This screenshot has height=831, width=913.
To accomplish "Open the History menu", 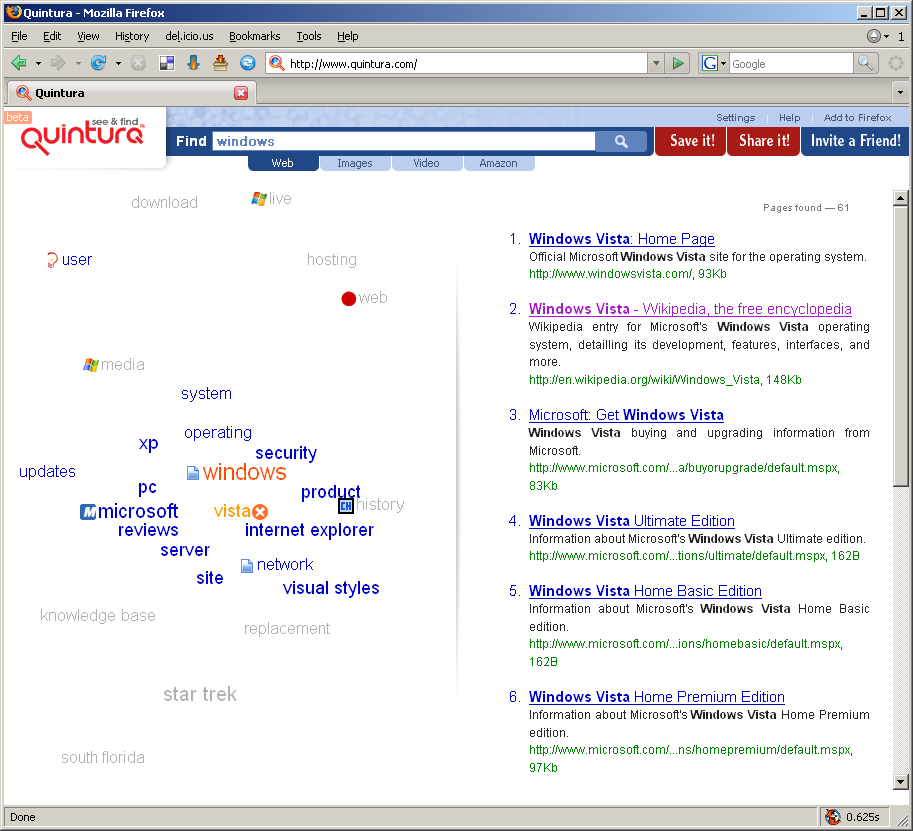I will pos(132,36).
